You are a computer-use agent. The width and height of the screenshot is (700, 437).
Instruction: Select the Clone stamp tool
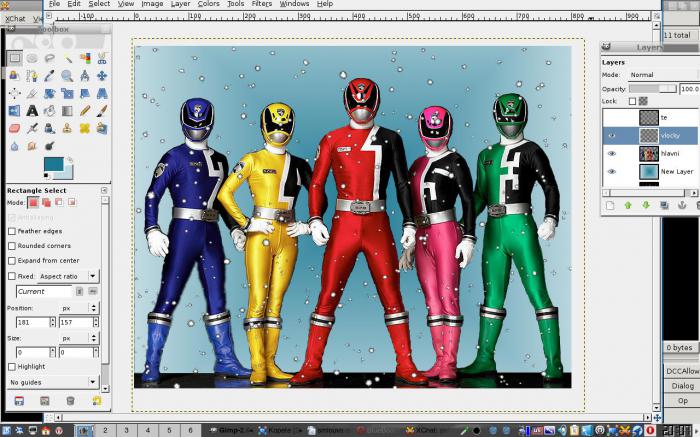[x=67, y=128]
